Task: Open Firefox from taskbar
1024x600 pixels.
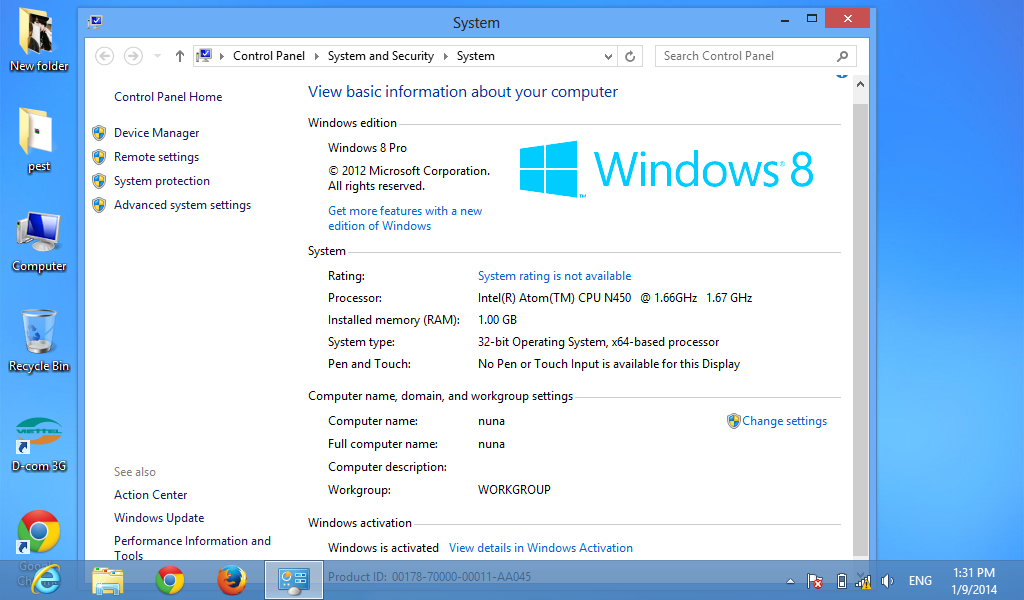Action: coord(232,580)
